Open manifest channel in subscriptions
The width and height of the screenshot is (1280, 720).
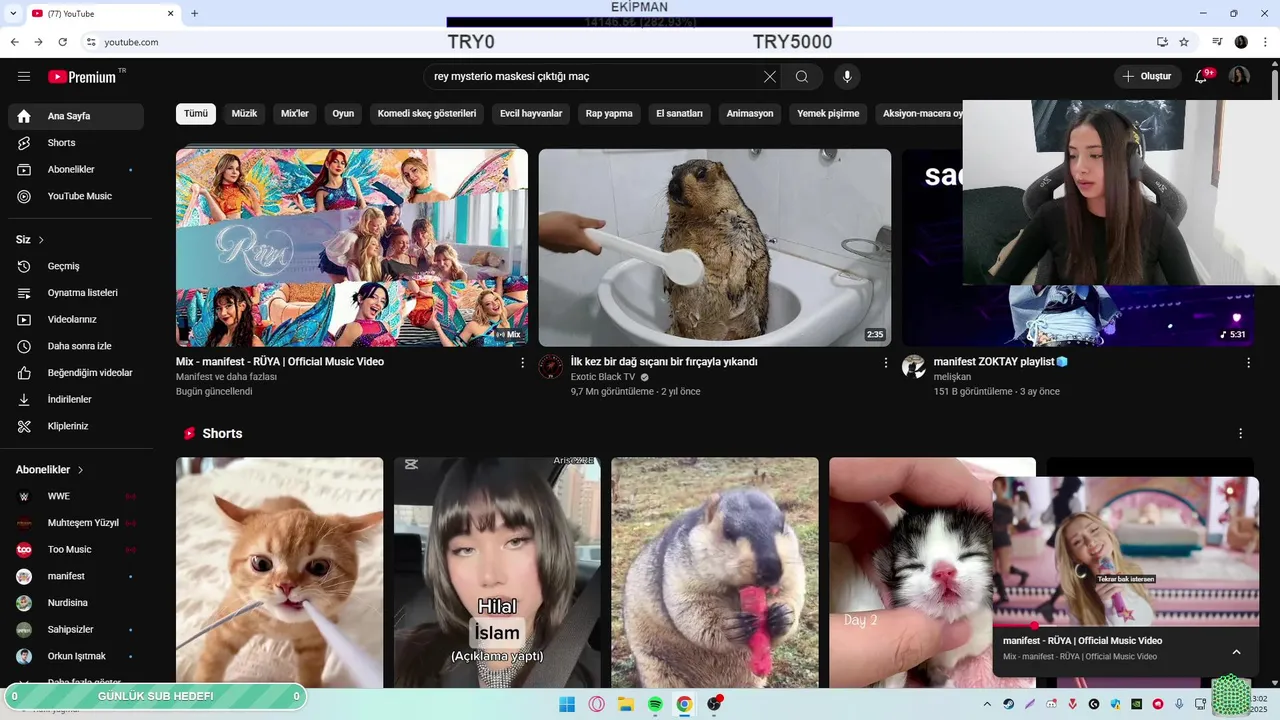[x=76, y=576]
